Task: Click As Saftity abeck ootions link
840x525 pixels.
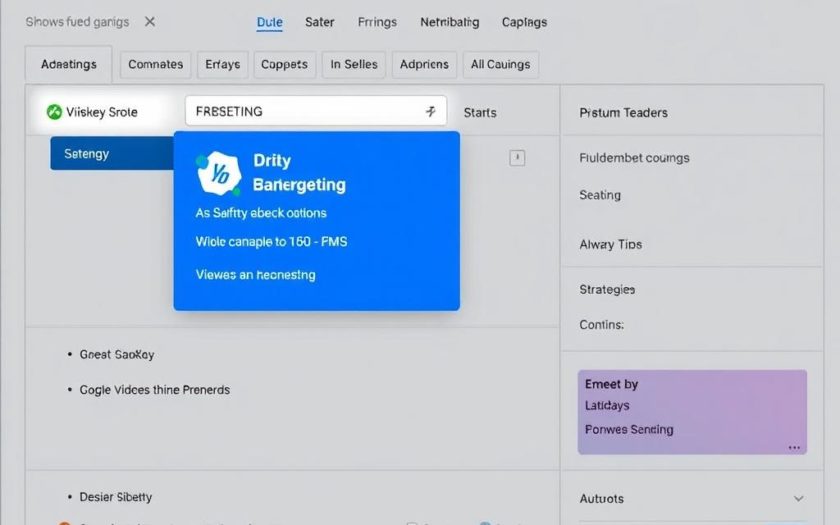Action: 261,213
